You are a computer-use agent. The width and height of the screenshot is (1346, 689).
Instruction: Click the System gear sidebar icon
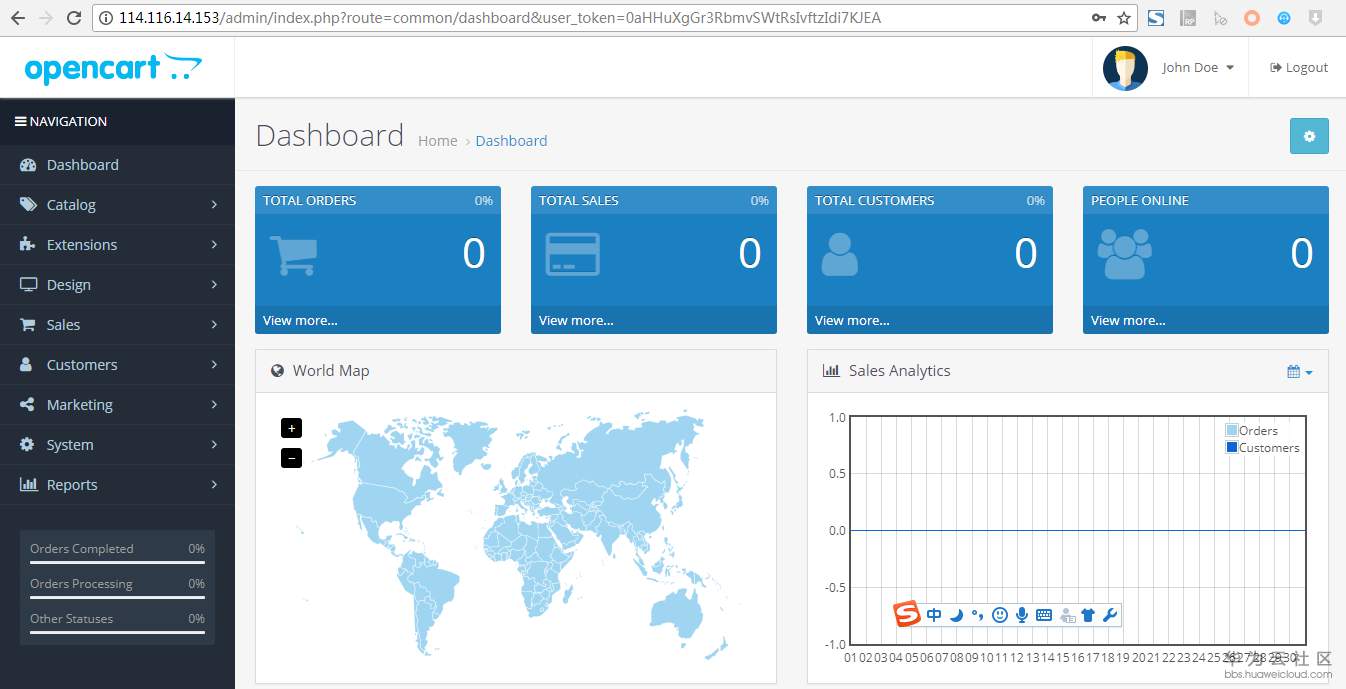coord(28,444)
